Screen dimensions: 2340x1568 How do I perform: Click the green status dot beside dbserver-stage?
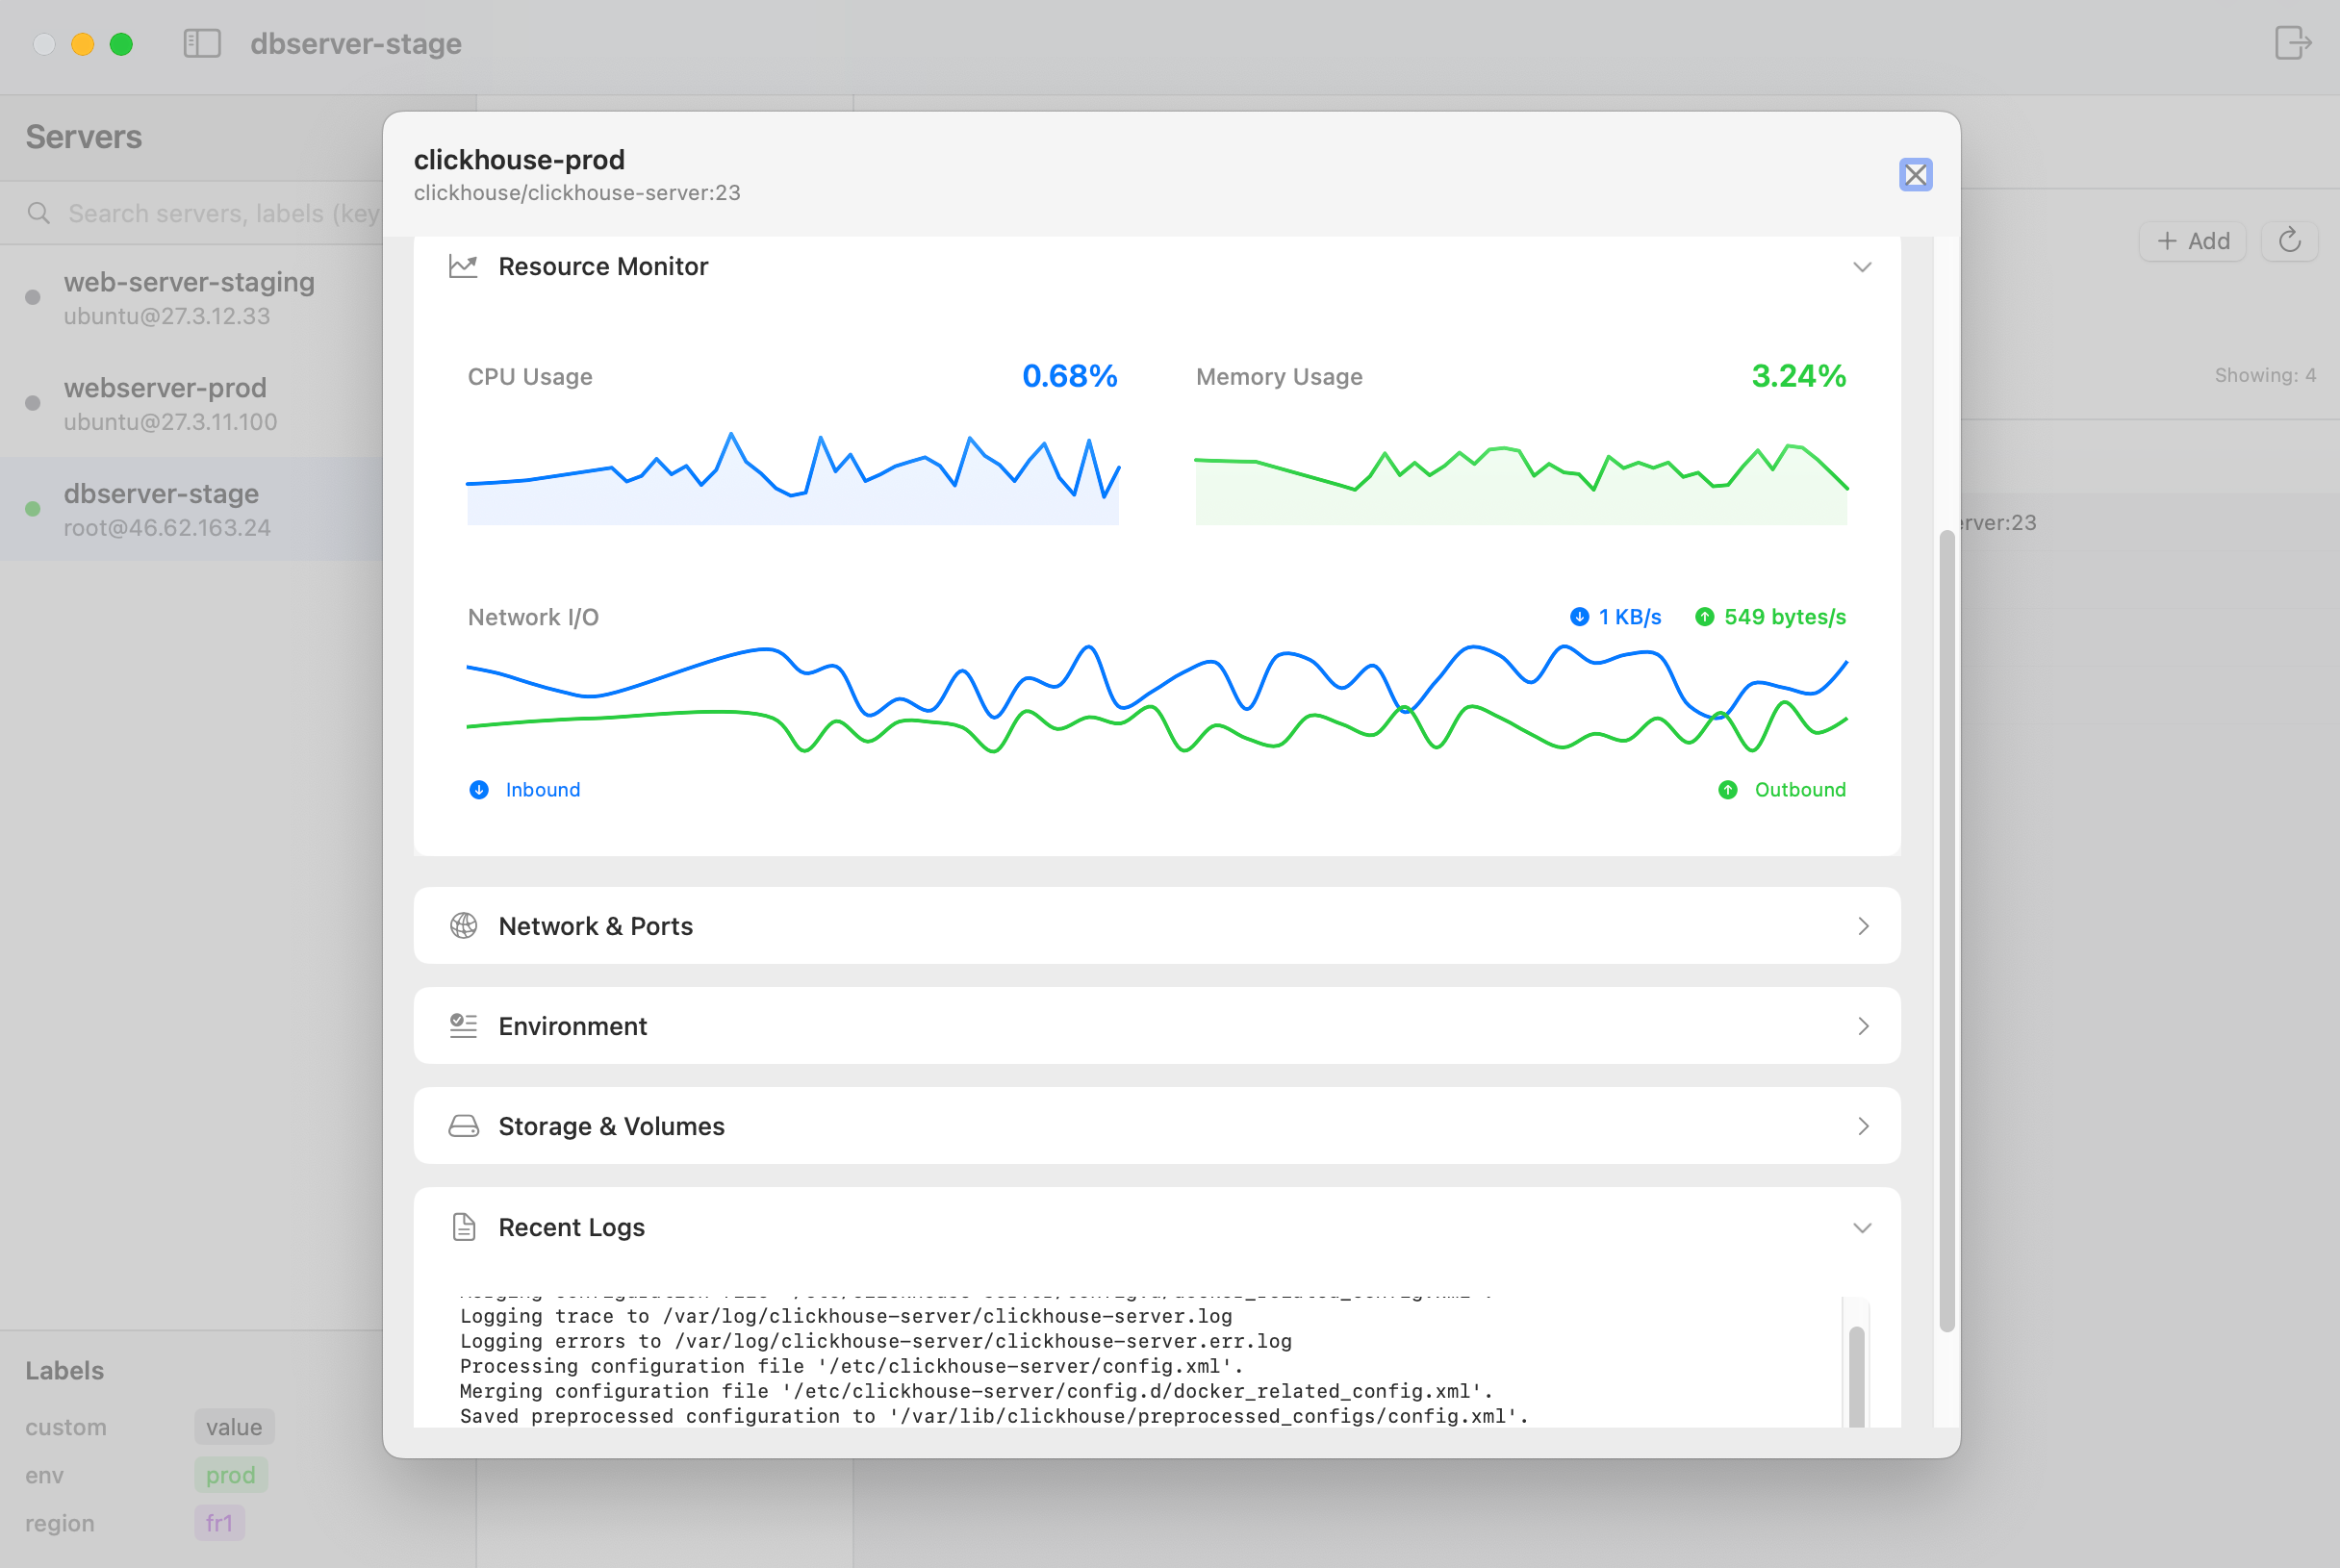33,509
